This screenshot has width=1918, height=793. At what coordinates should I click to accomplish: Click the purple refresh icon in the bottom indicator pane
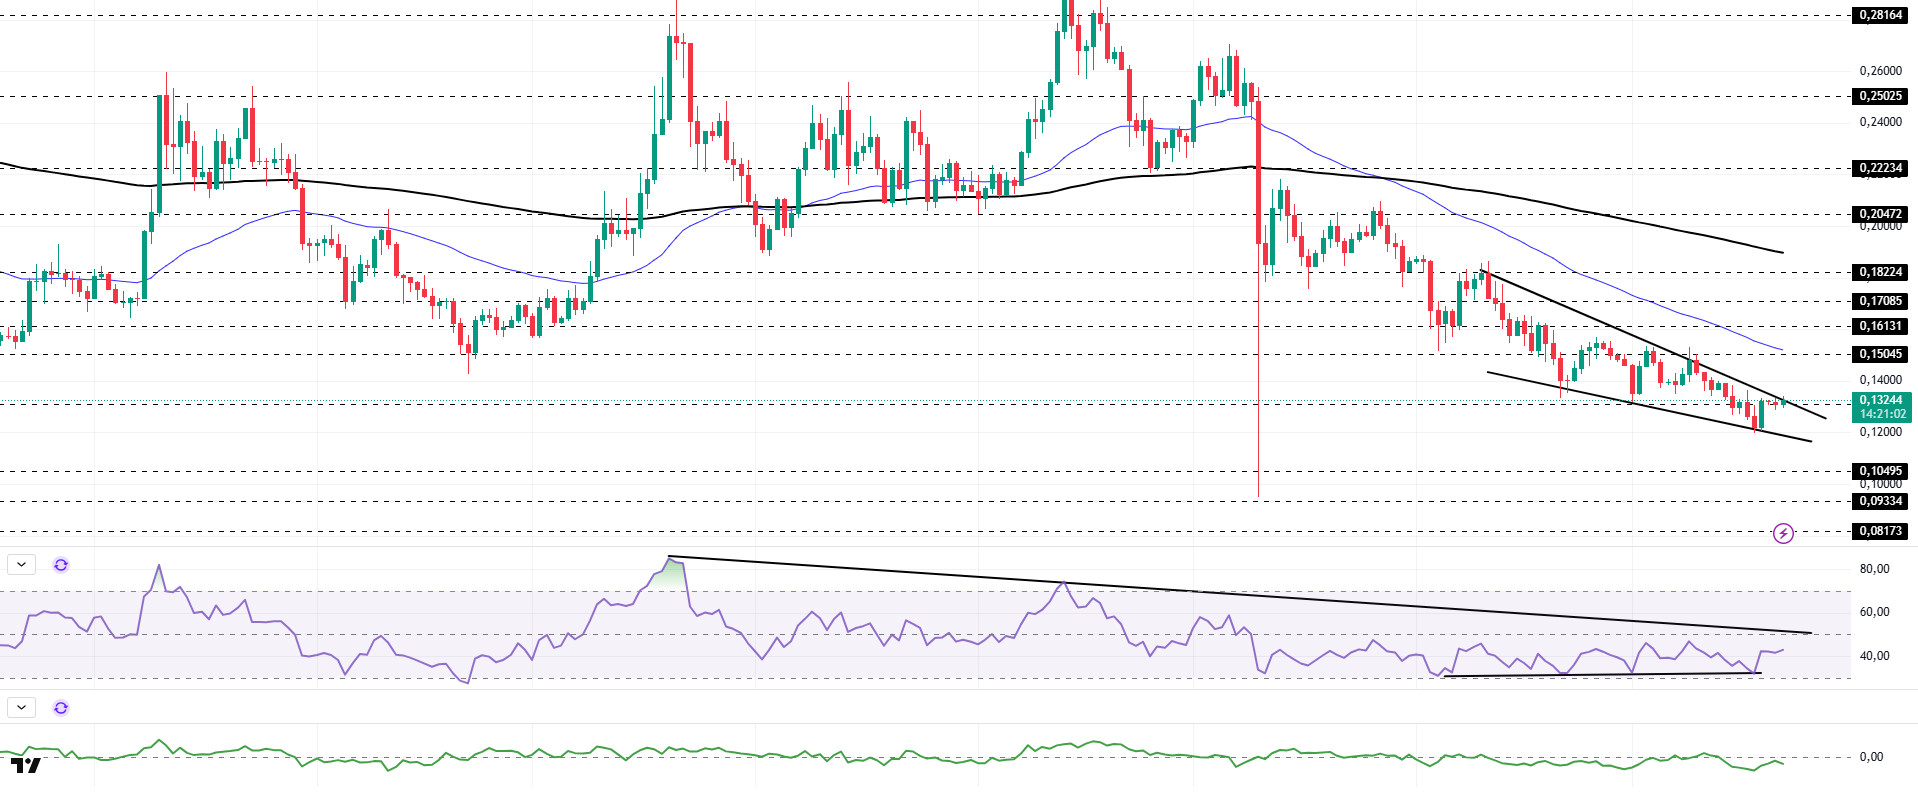coord(61,708)
